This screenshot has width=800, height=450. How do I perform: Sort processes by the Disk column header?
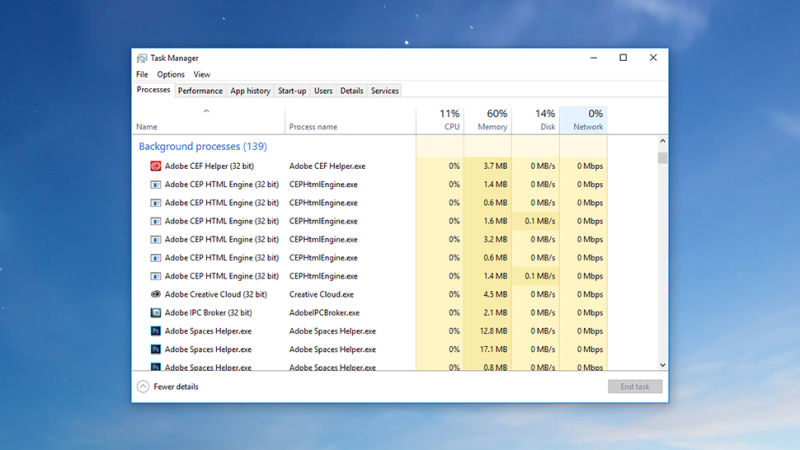click(536, 120)
